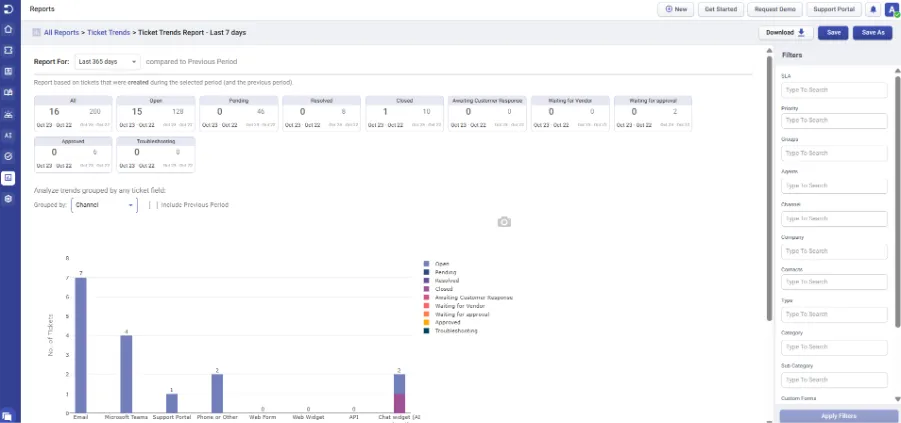Click the Save As button
This screenshot has width=901, height=423.
(873, 33)
